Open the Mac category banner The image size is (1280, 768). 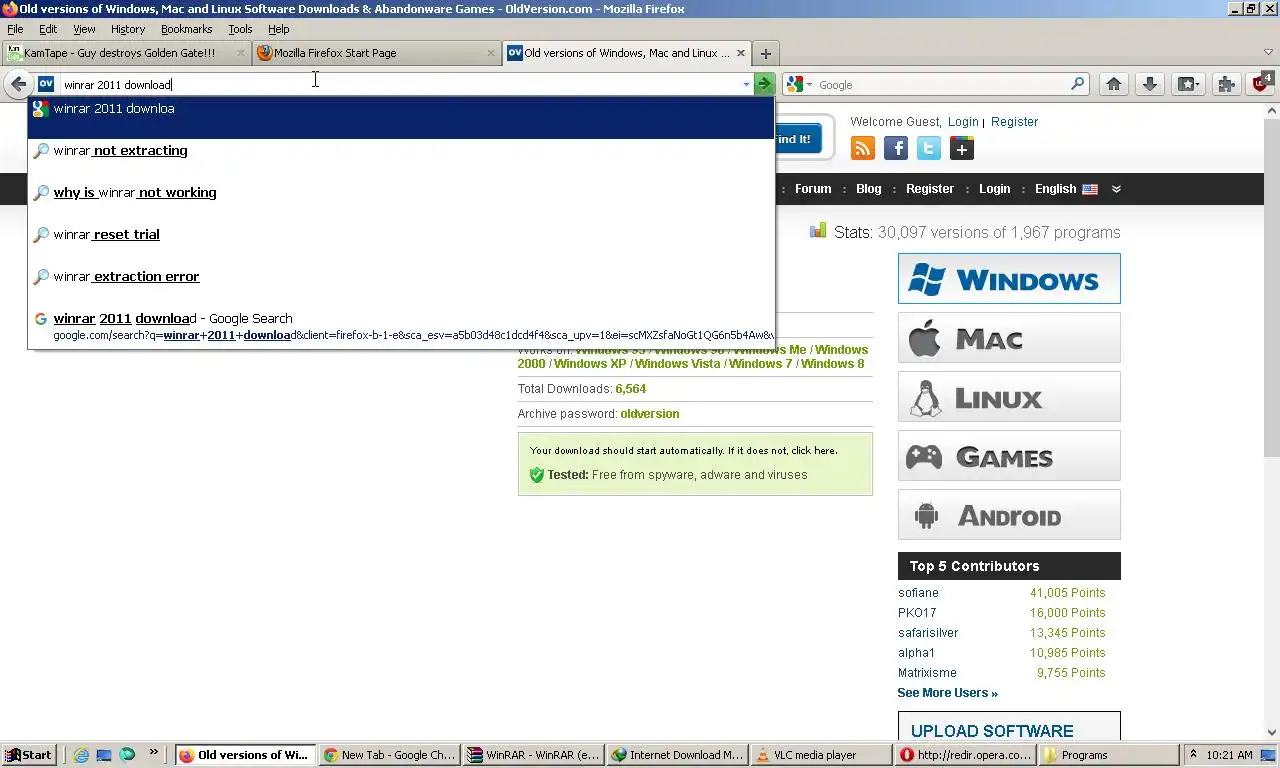click(1009, 338)
